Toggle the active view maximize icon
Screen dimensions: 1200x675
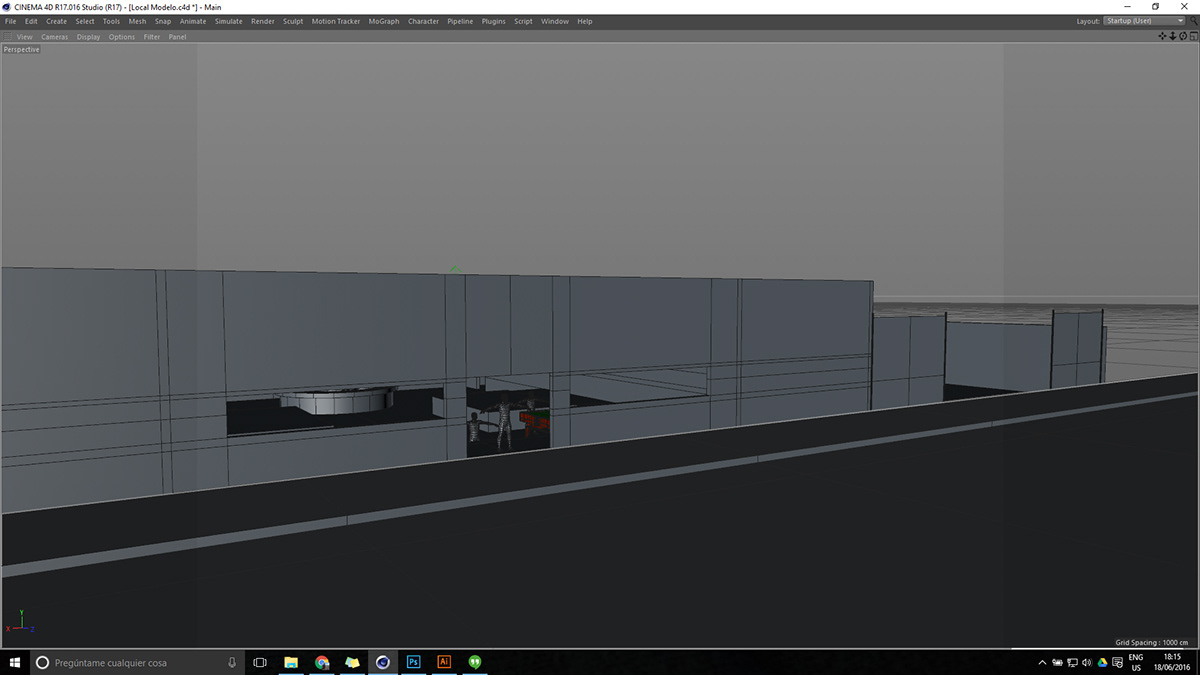1192,36
